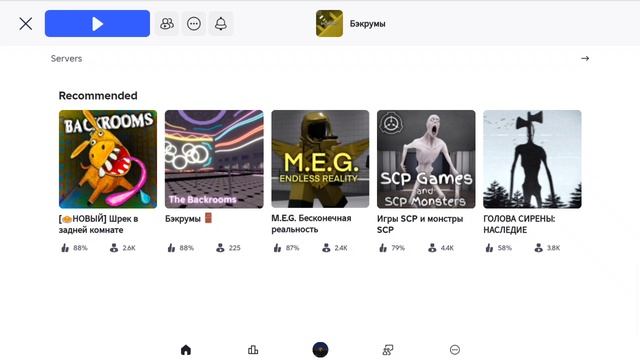Open the avatar profile button in bottom bar

coord(320,350)
